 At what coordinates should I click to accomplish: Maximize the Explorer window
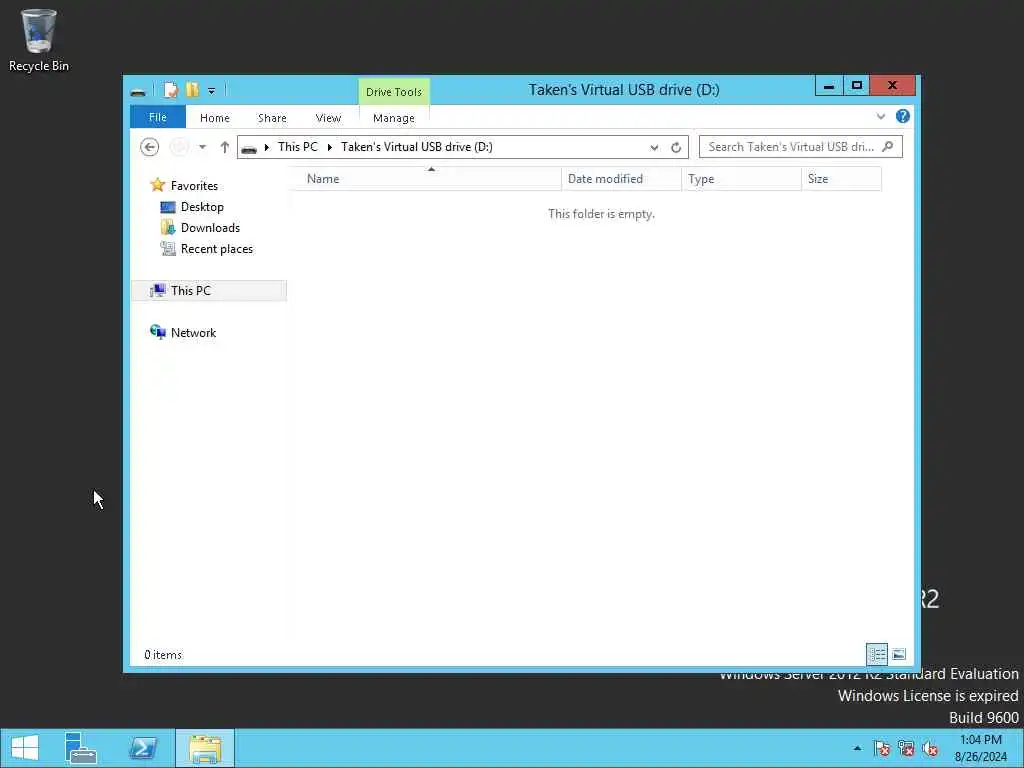coord(857,86)
